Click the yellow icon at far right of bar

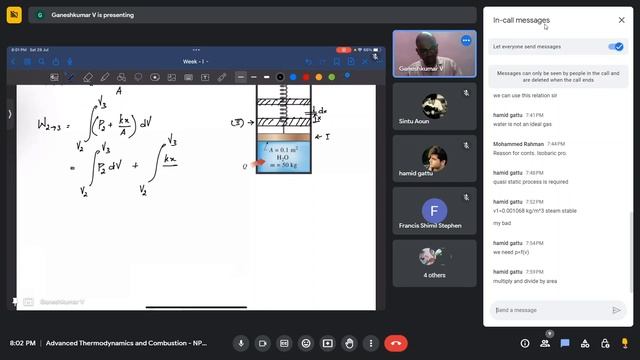click(625, 343)
